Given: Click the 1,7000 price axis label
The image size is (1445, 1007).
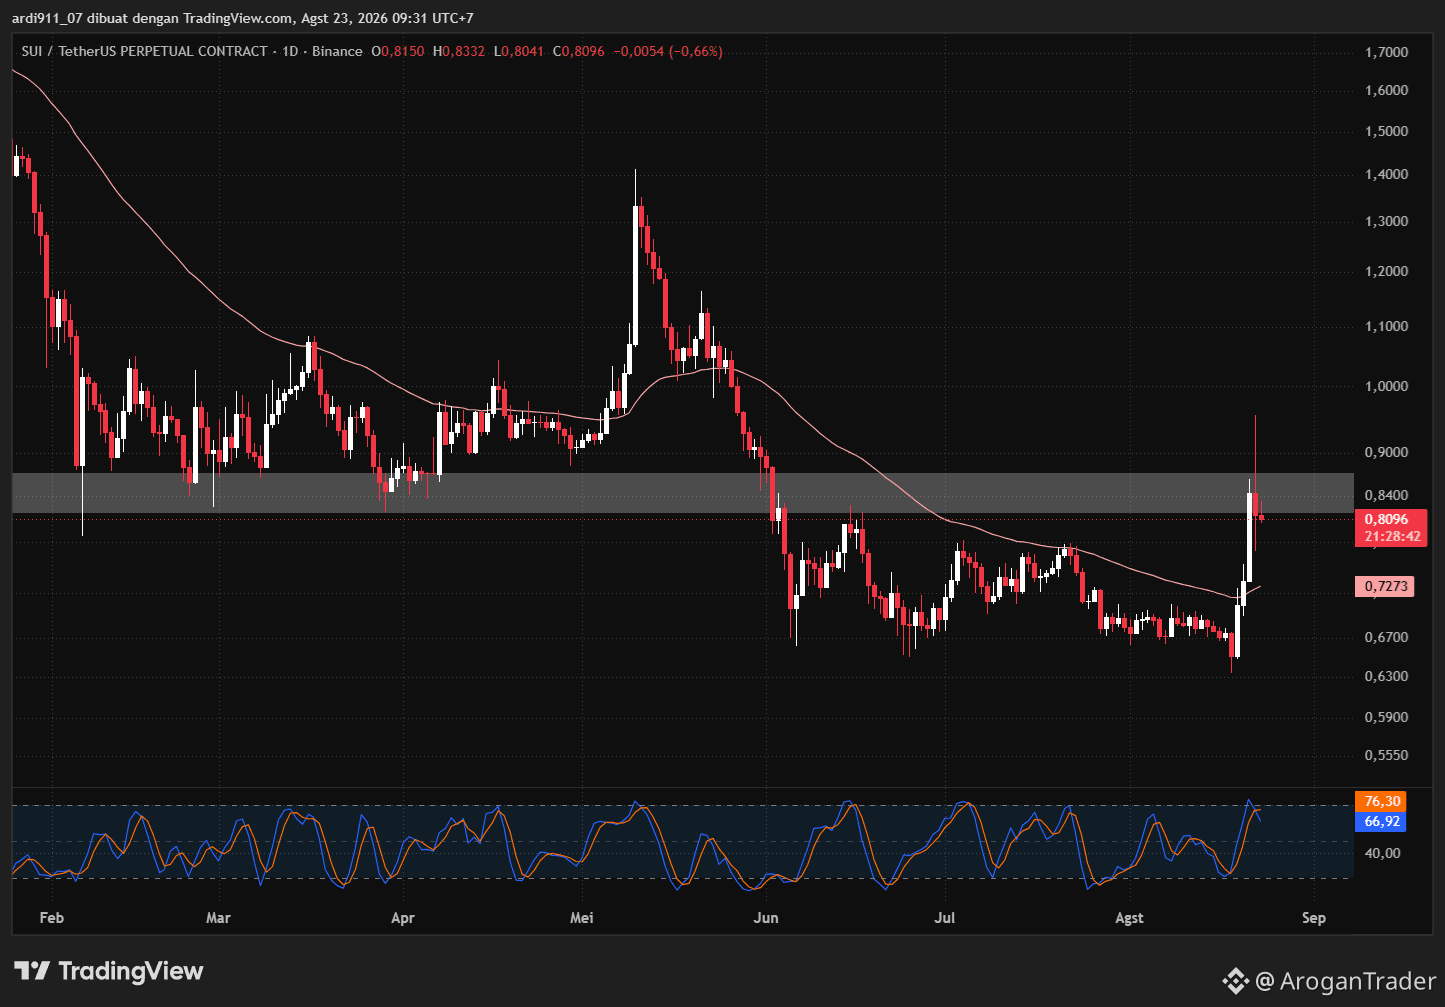Looking at the screenshot, I should [x=1386, y=52].
